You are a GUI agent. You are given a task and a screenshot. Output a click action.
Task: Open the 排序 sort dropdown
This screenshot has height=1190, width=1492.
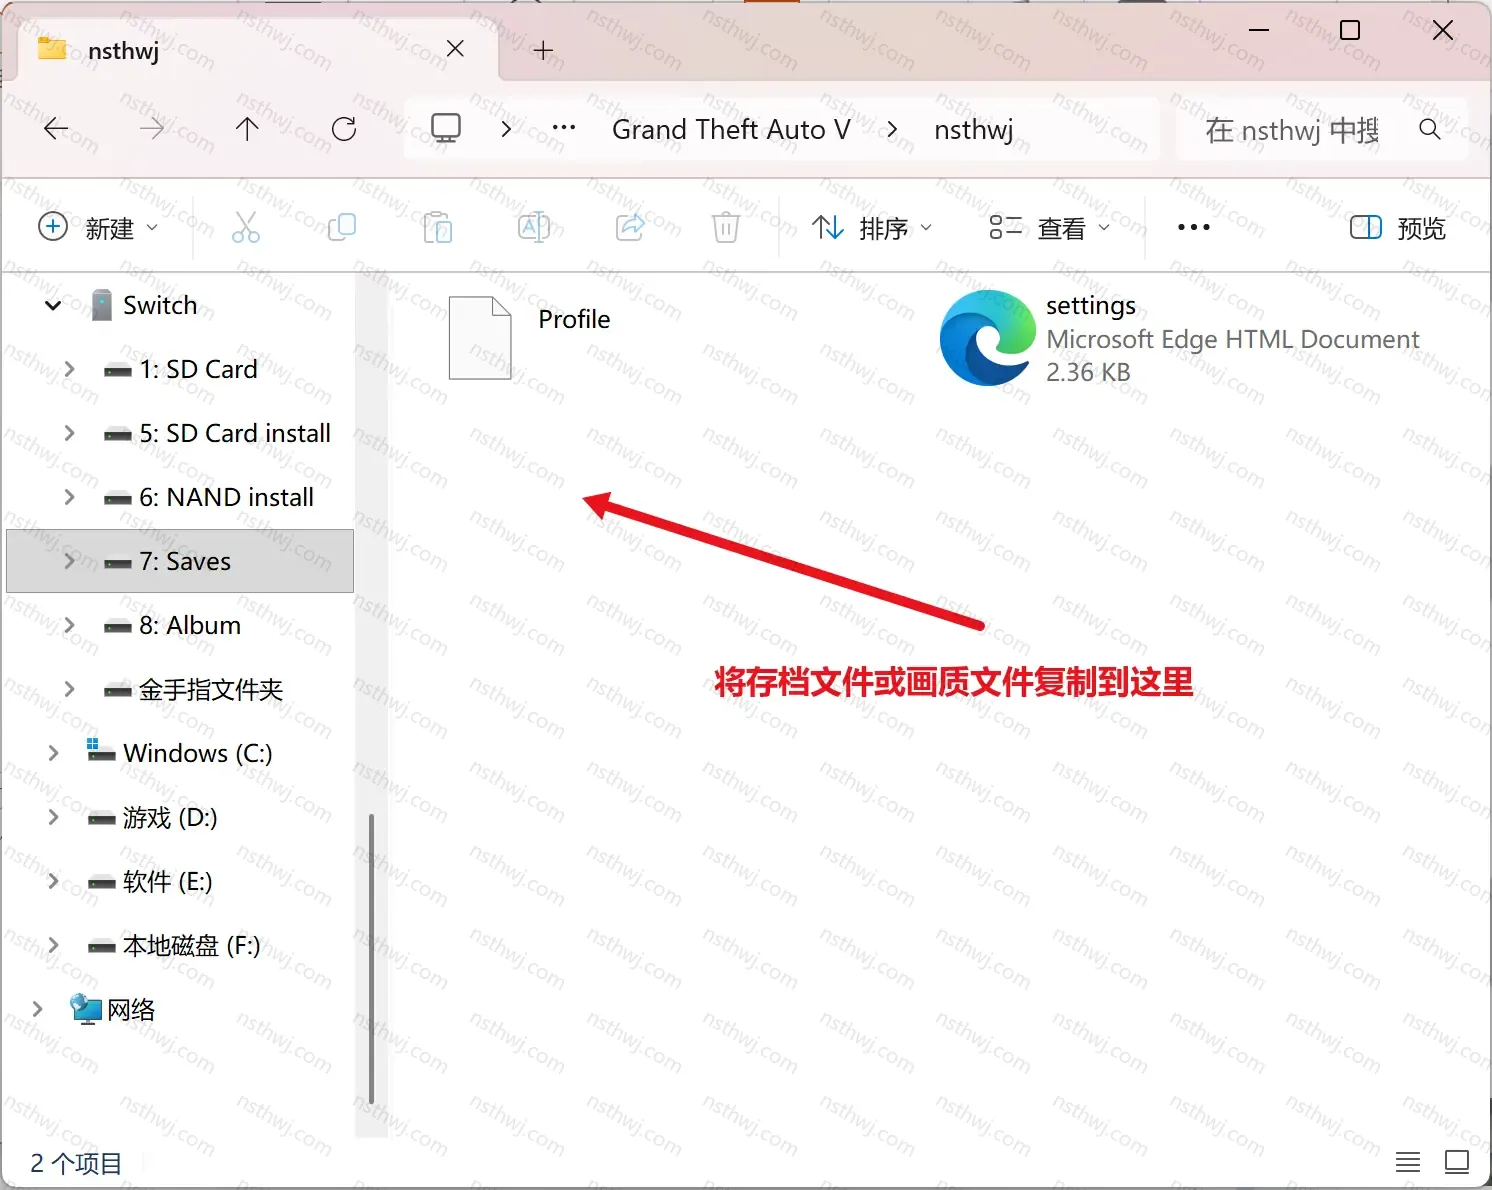pos(872,228)
